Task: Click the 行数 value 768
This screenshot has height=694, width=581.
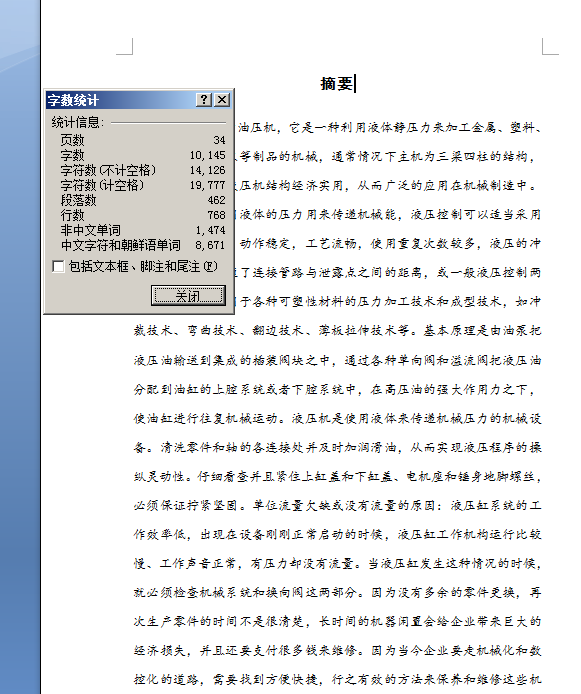Action: 216,215
